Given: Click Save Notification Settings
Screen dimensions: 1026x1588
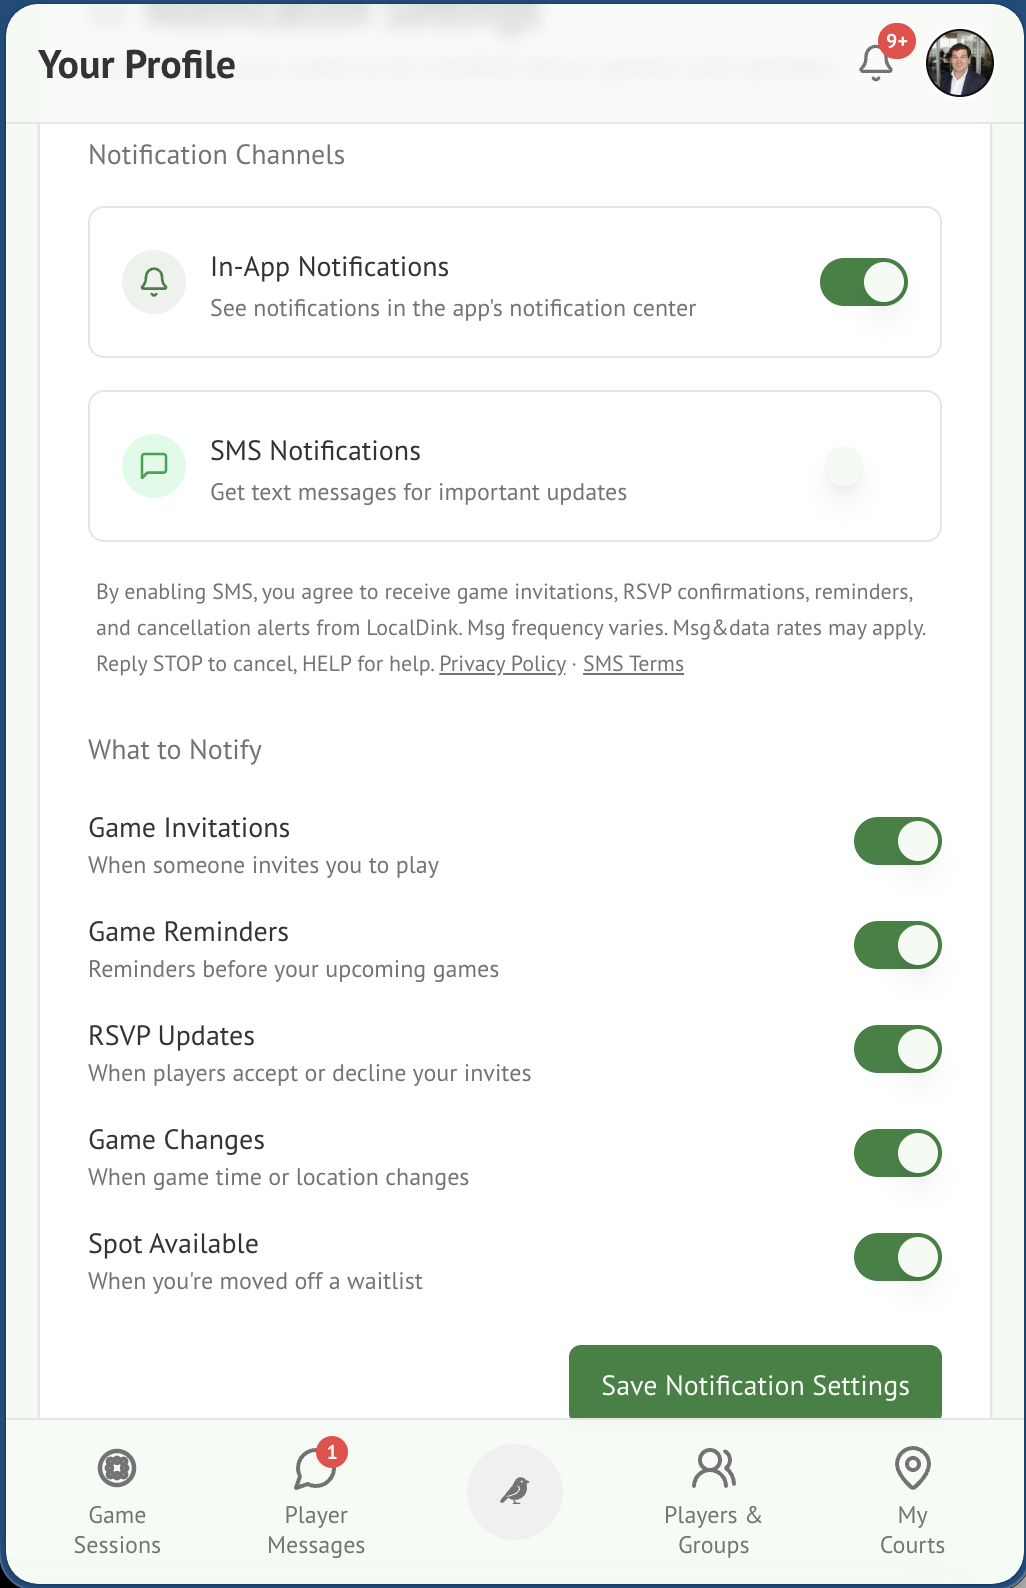Looking at the screenshot, I should coord(754,1385).
